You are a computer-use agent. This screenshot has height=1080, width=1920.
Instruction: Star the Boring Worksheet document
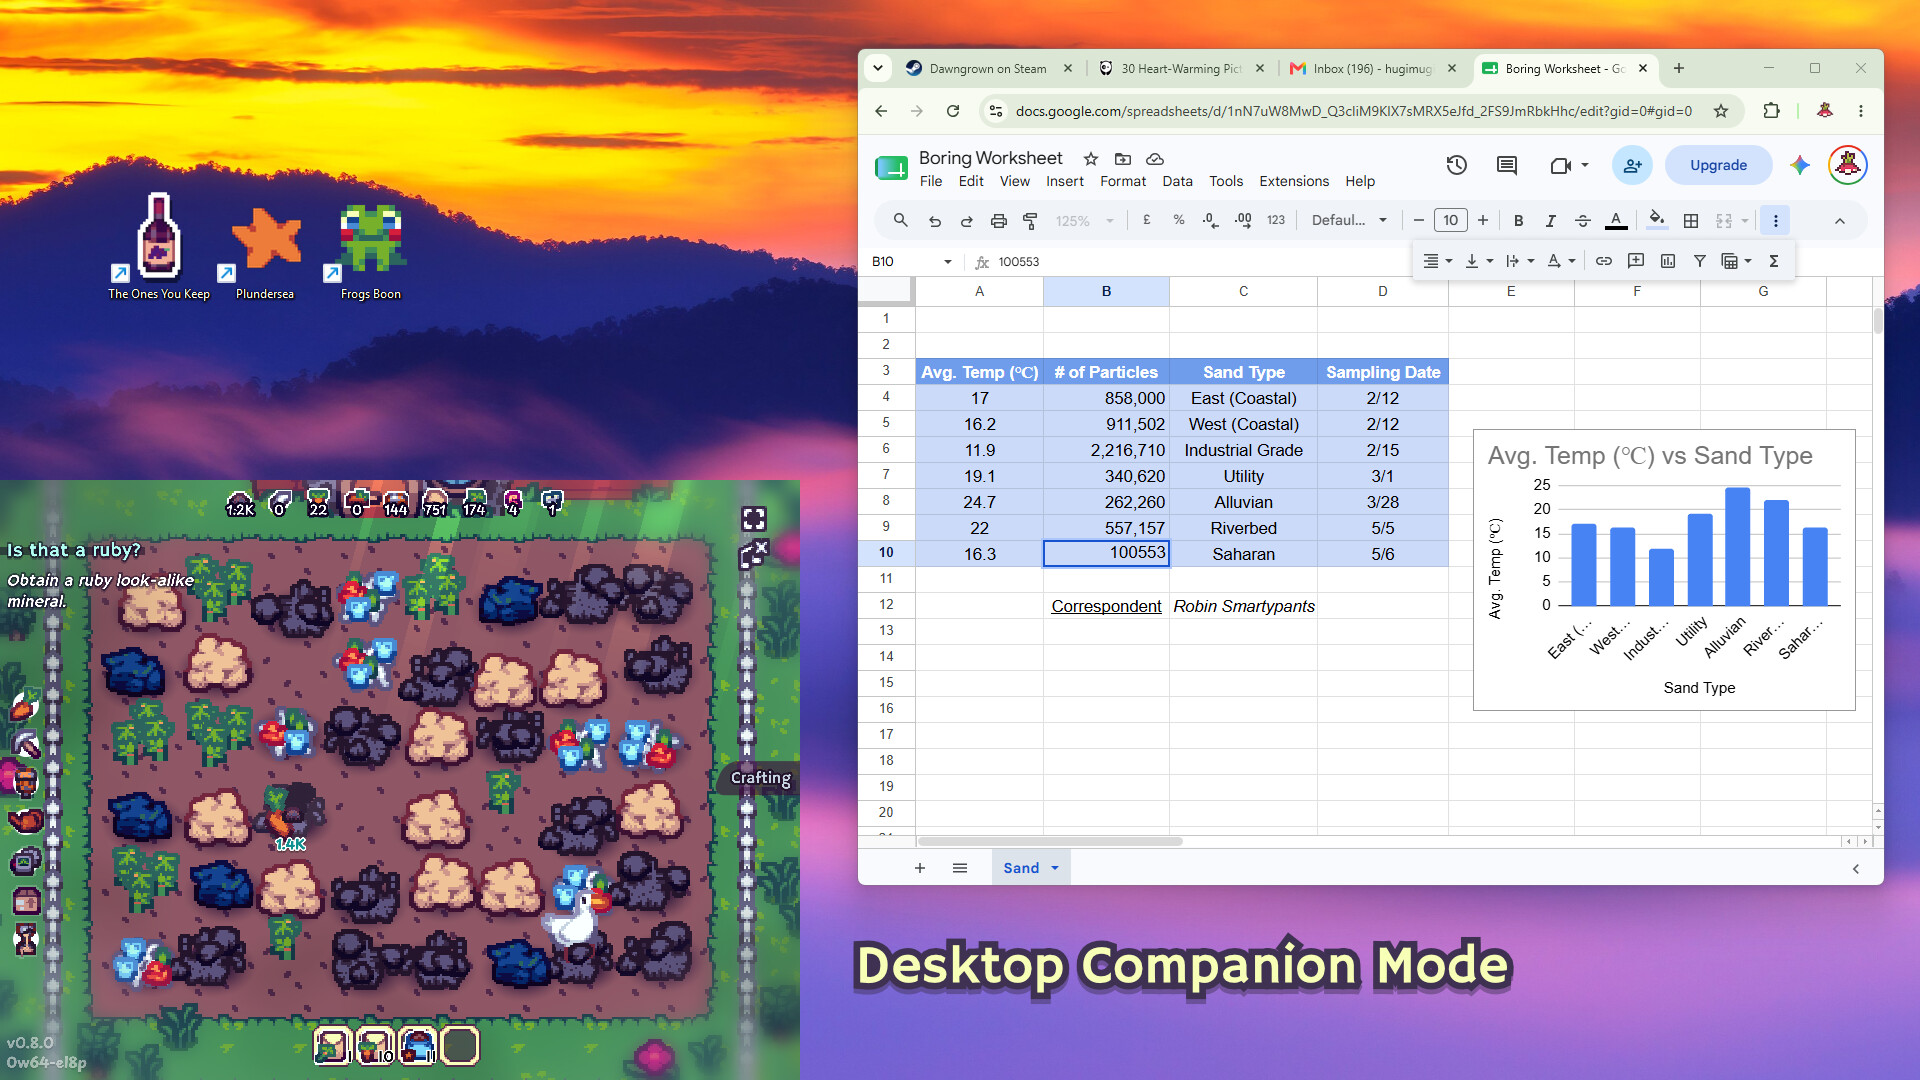(x=1091, y=159)
